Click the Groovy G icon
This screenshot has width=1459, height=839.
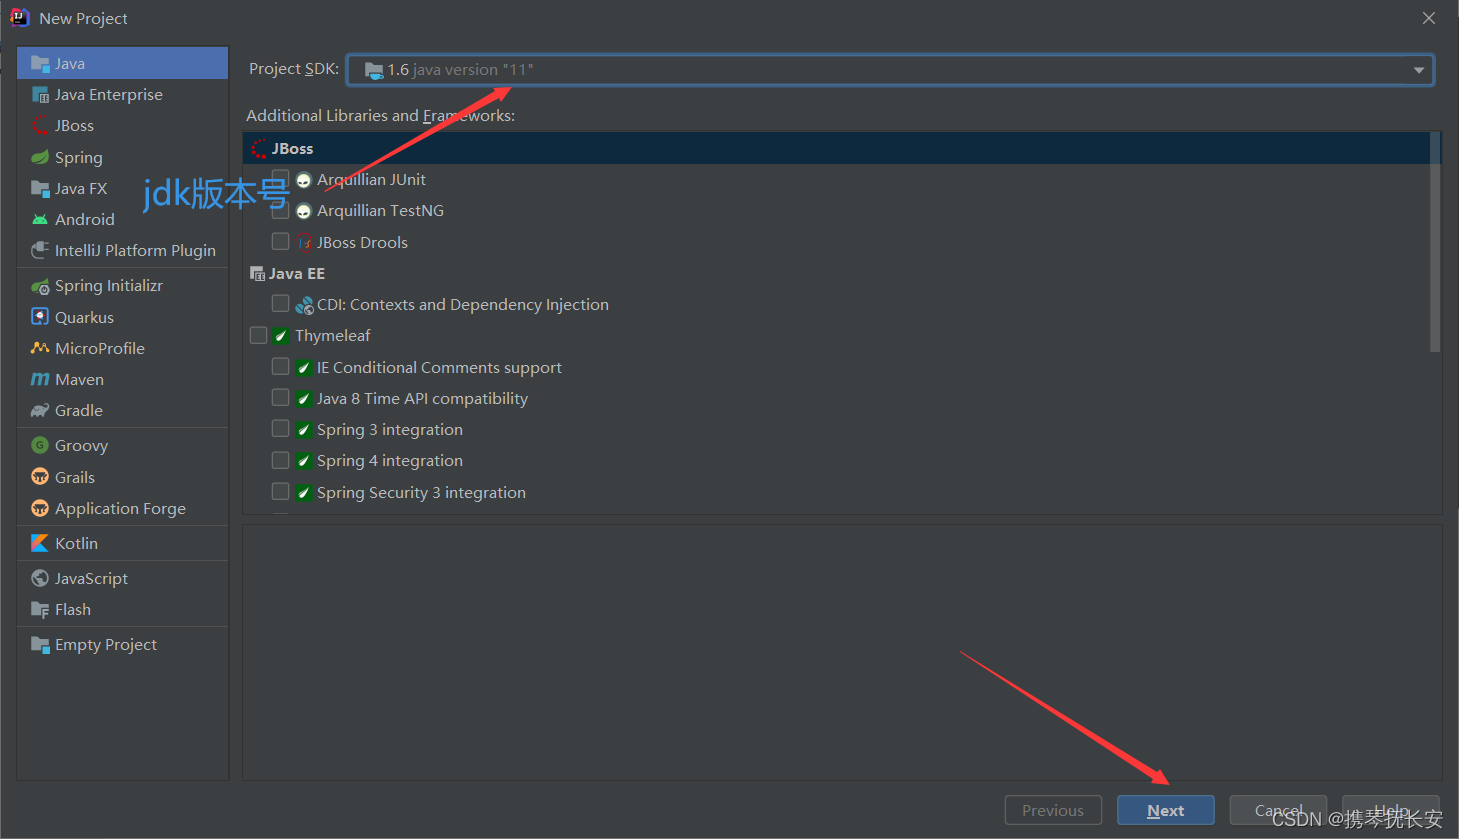pos(40,446)
